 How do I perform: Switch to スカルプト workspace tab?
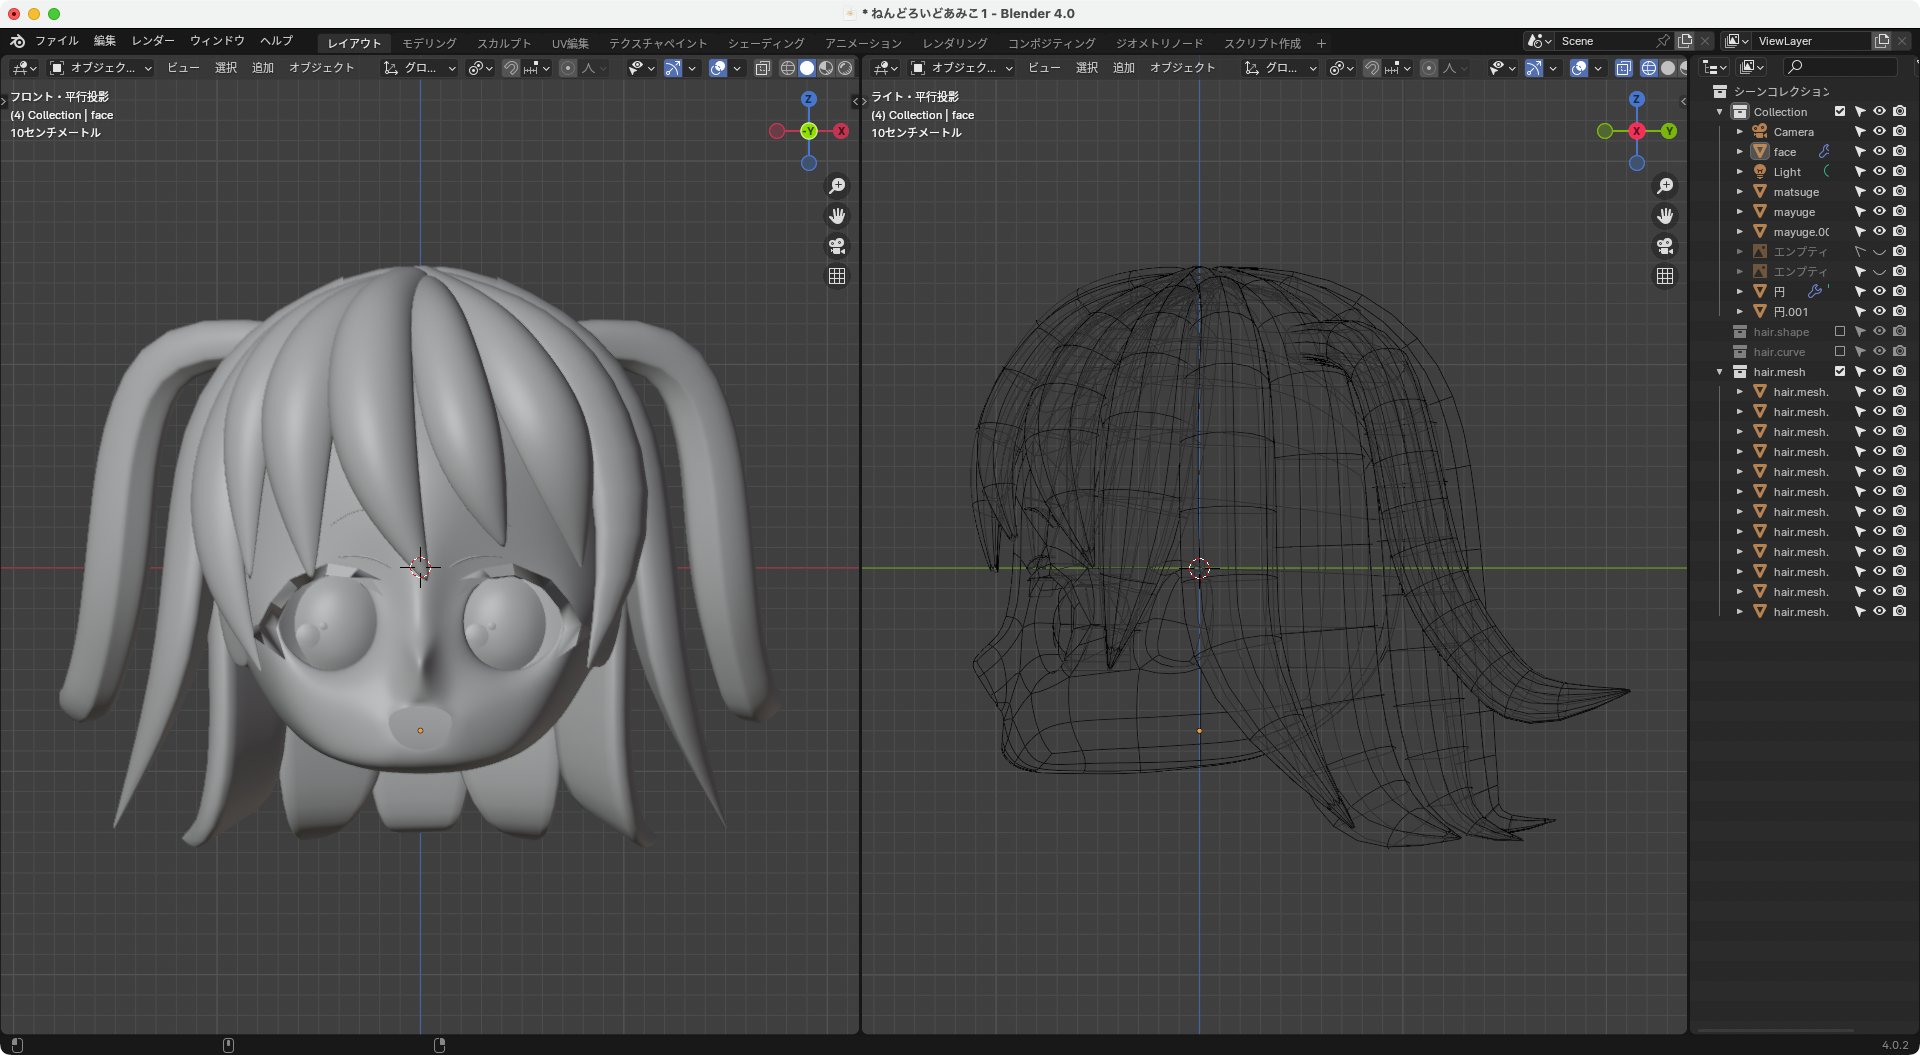point(504,43)
